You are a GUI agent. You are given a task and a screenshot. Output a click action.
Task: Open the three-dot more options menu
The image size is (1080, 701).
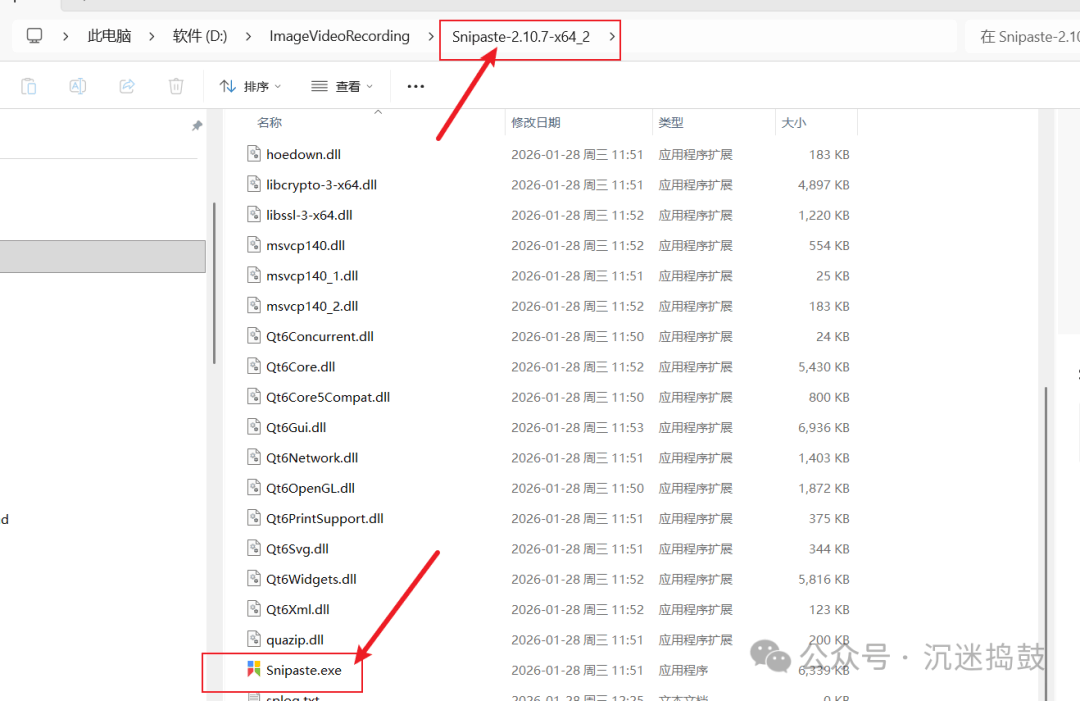[416, 87]
